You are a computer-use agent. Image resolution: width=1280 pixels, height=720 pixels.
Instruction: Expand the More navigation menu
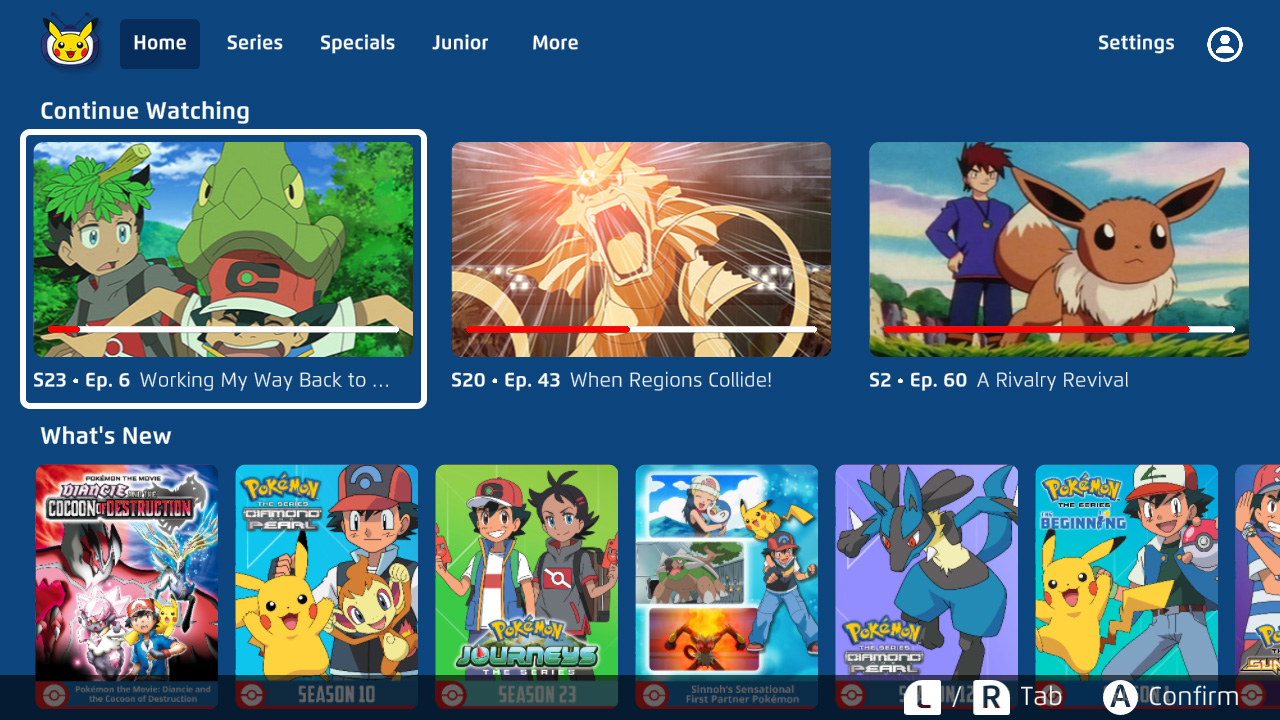(555, 43)
